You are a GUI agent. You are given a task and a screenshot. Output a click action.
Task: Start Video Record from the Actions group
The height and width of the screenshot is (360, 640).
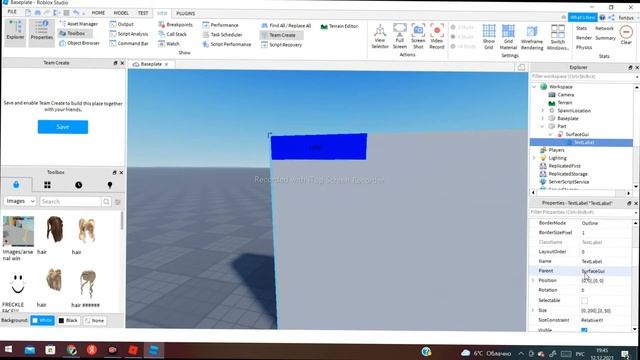(436, 36)
